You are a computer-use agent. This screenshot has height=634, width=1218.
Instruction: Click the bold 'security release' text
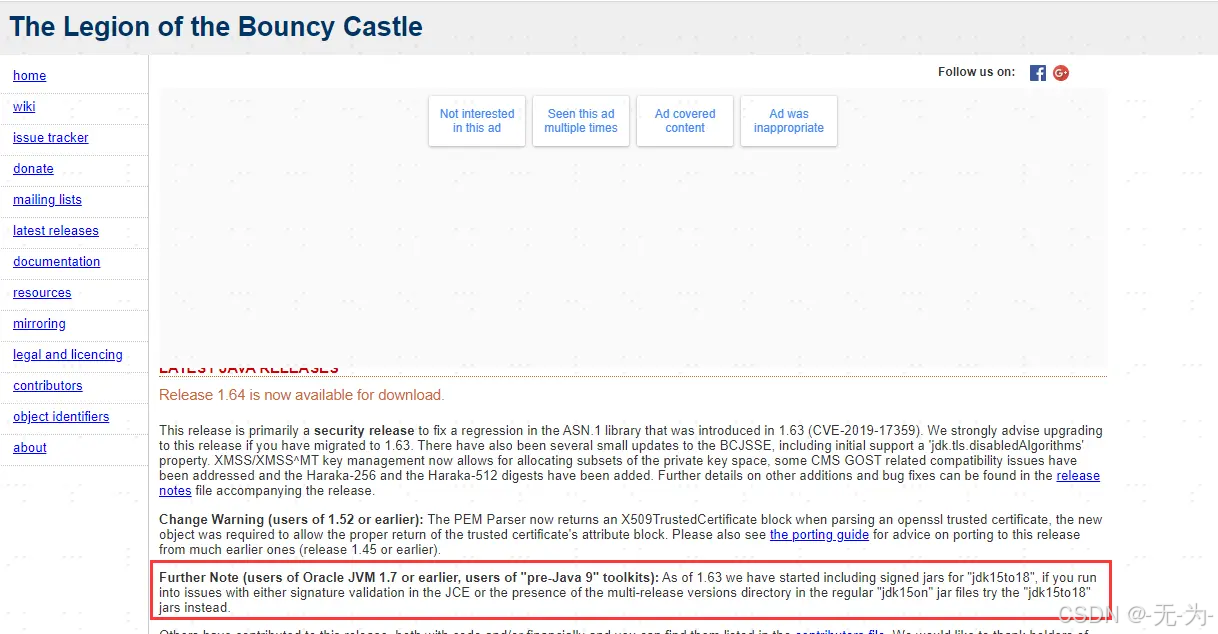tap(364, 431)
